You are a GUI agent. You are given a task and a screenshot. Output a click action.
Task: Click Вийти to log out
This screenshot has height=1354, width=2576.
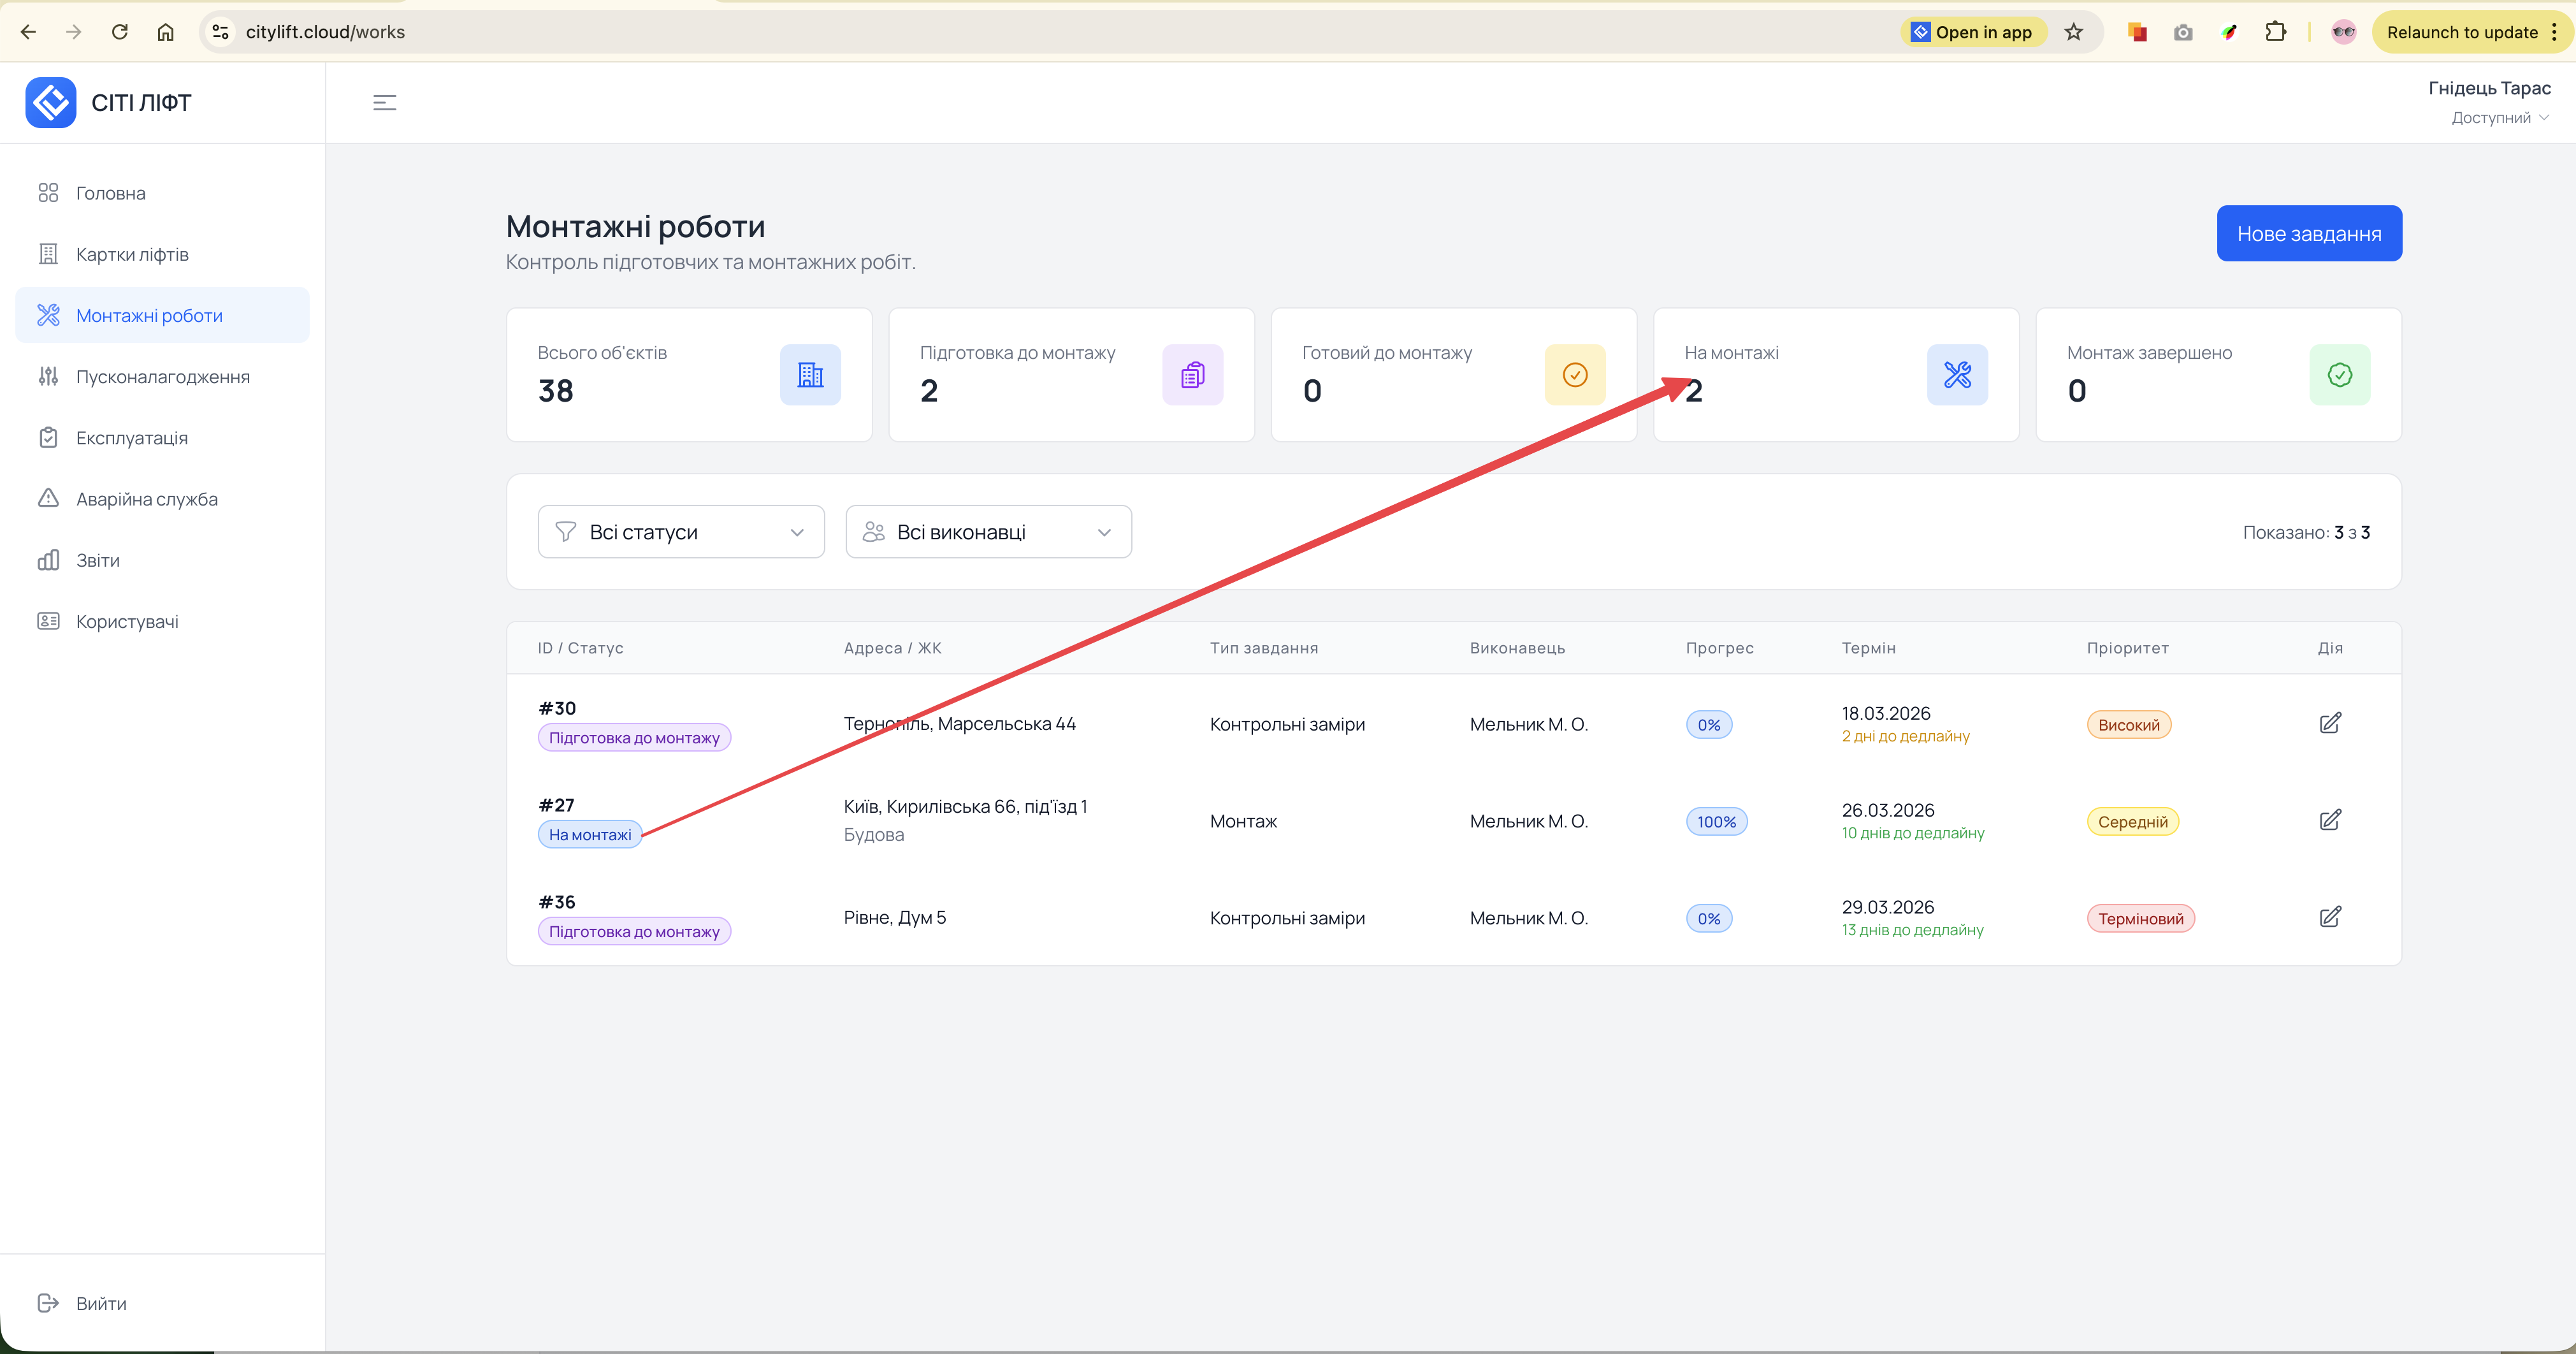click(100, 1303)
